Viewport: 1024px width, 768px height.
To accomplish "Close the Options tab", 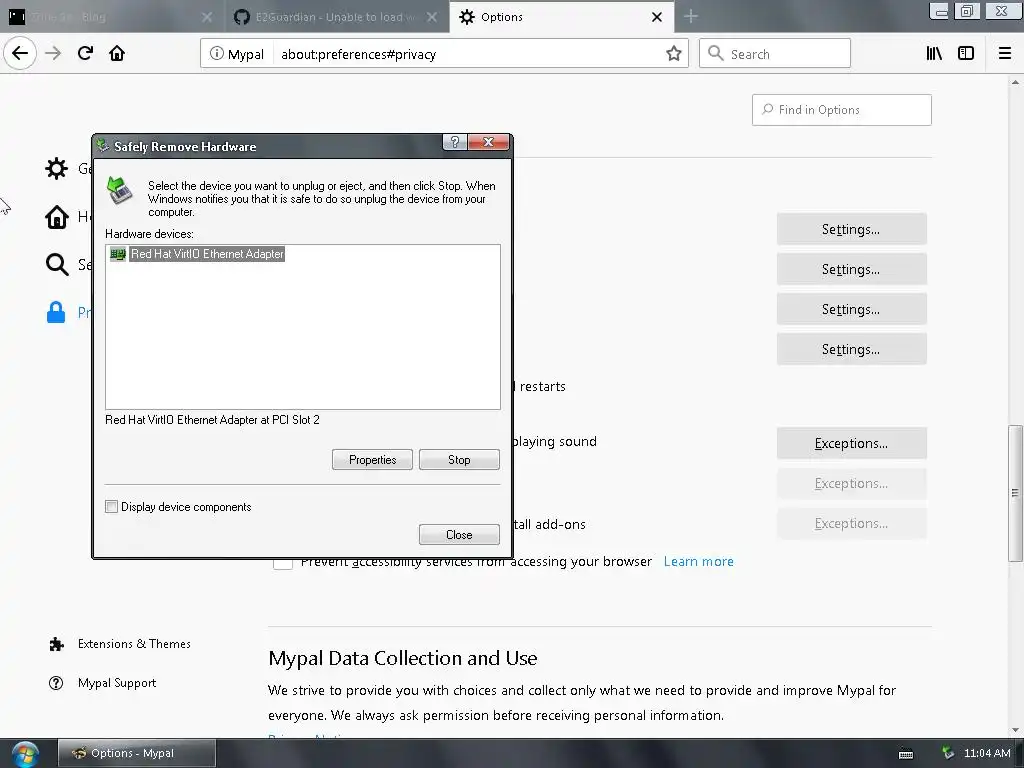I will (657, 17).
